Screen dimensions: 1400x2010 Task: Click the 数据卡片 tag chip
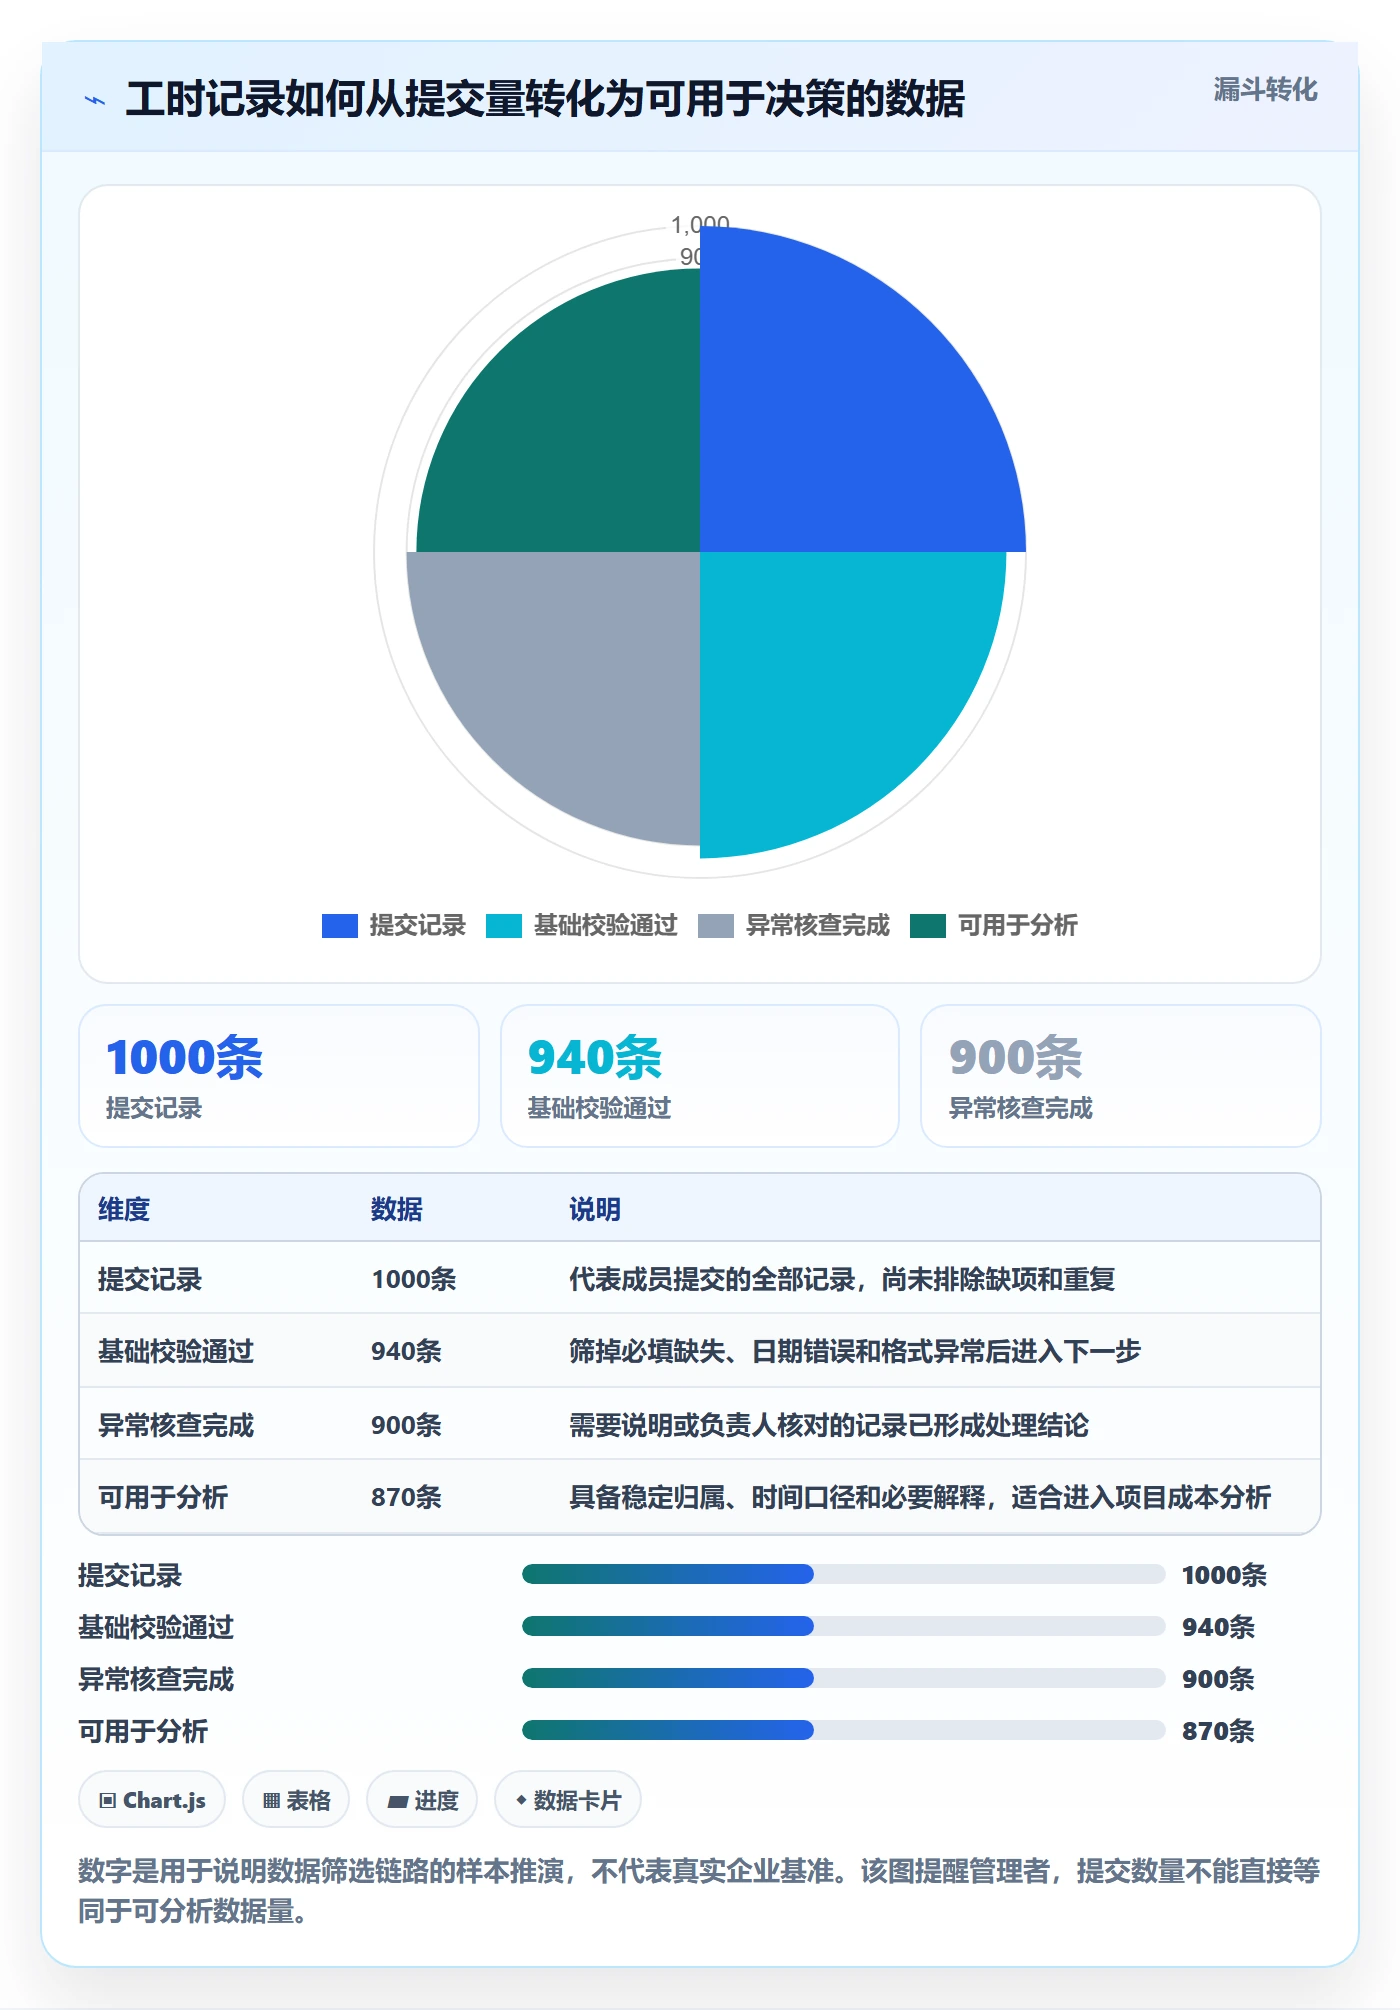pos(568,1800)
